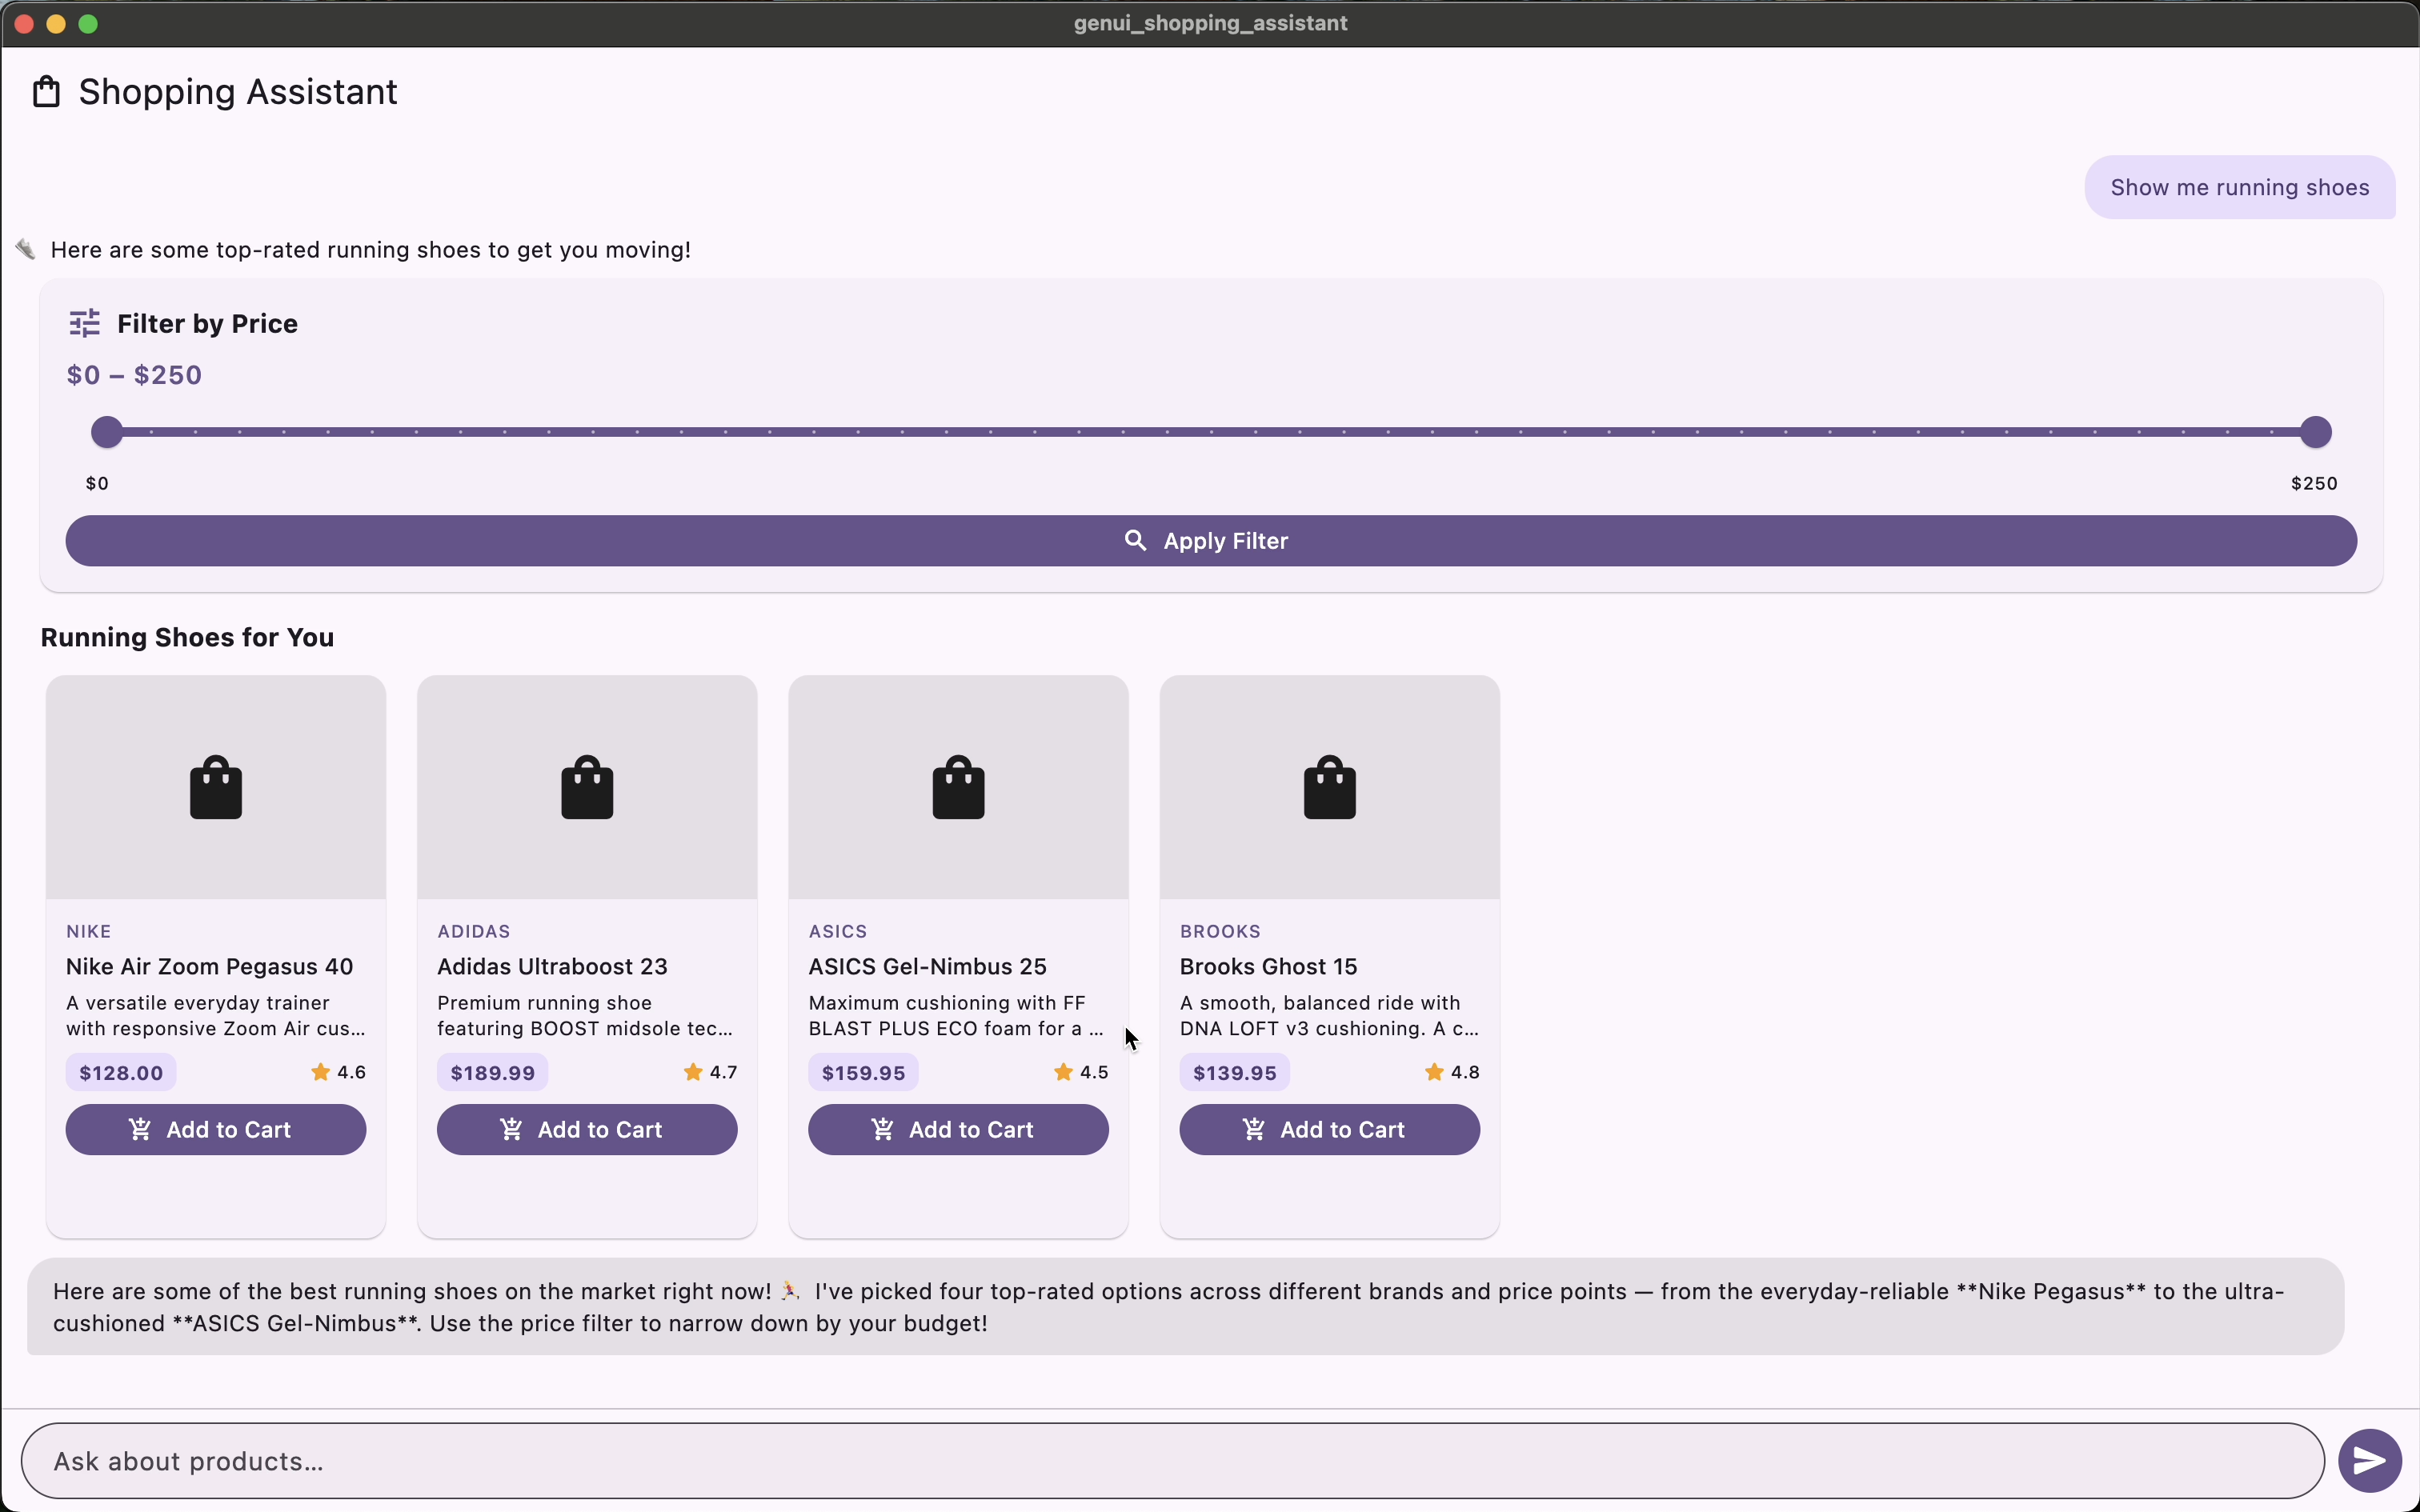This screenshot has height=1512, width=2420.
Task: Click the Shopping Assistant title text
Action: [238, 92]
